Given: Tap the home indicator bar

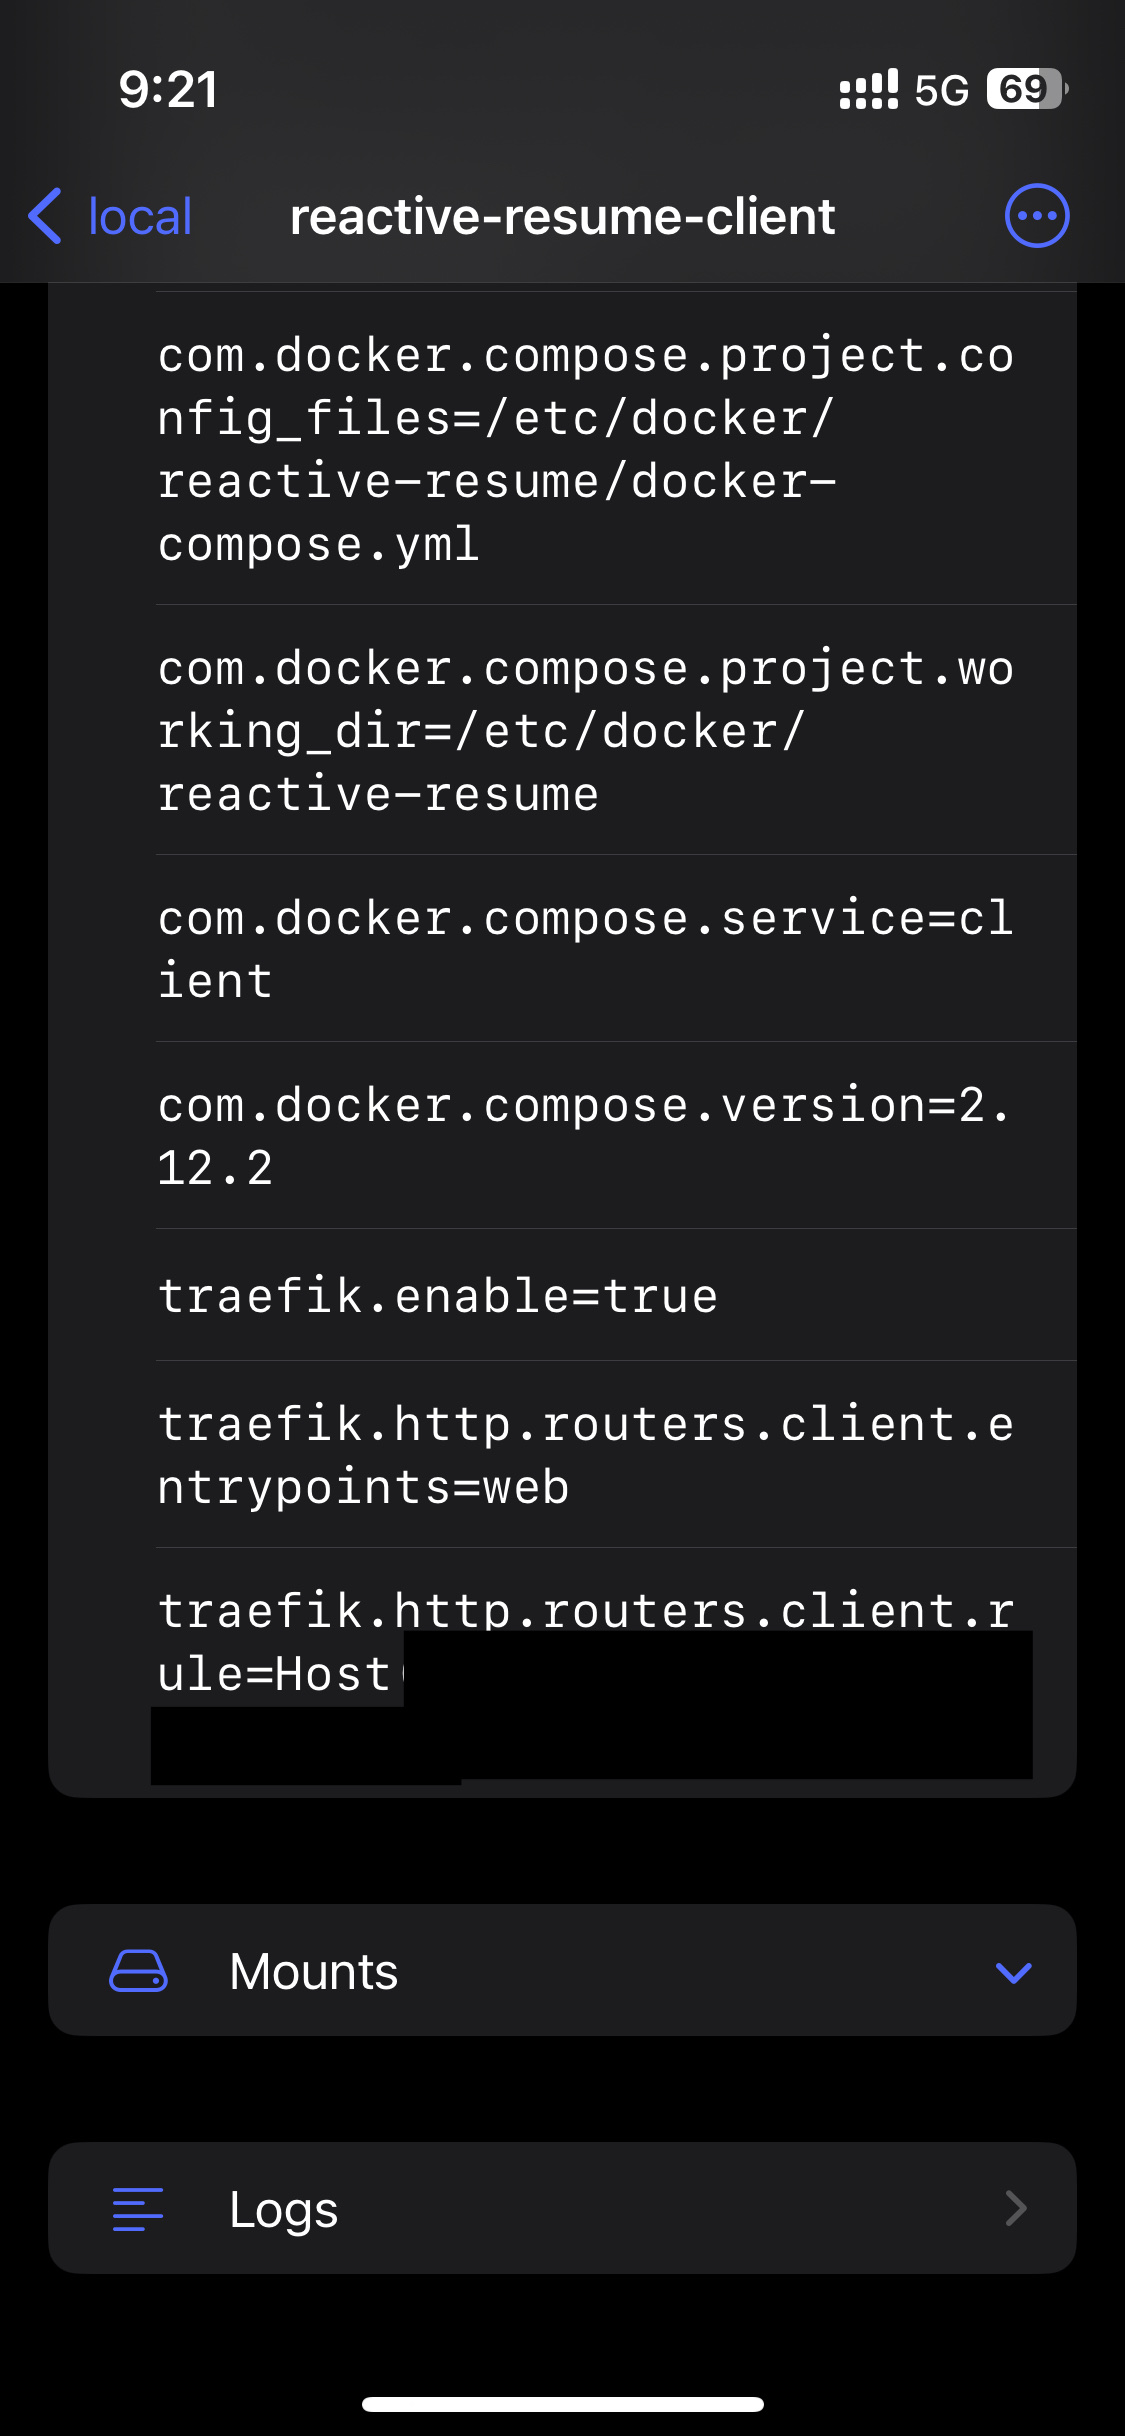Looking at the screenshot, I should pos(562,2404).
